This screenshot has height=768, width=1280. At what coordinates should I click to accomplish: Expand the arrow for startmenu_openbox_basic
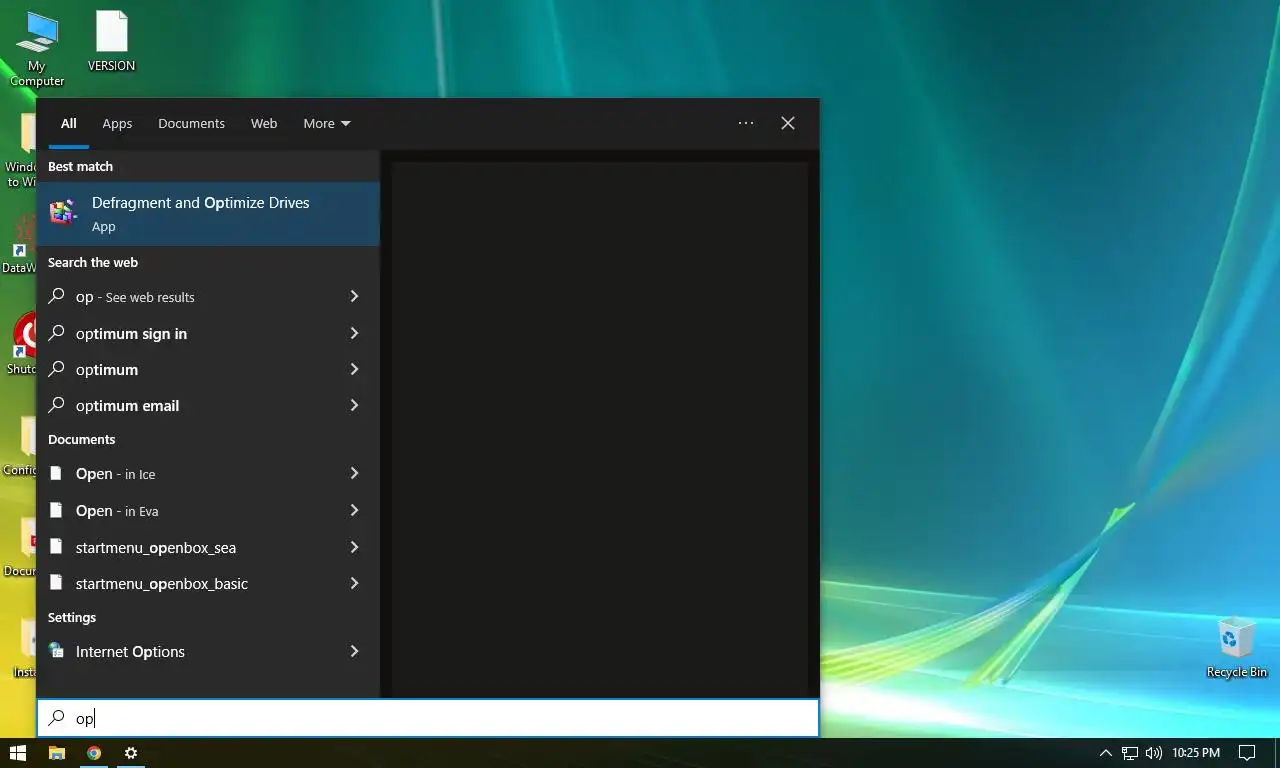pos(354,583)
